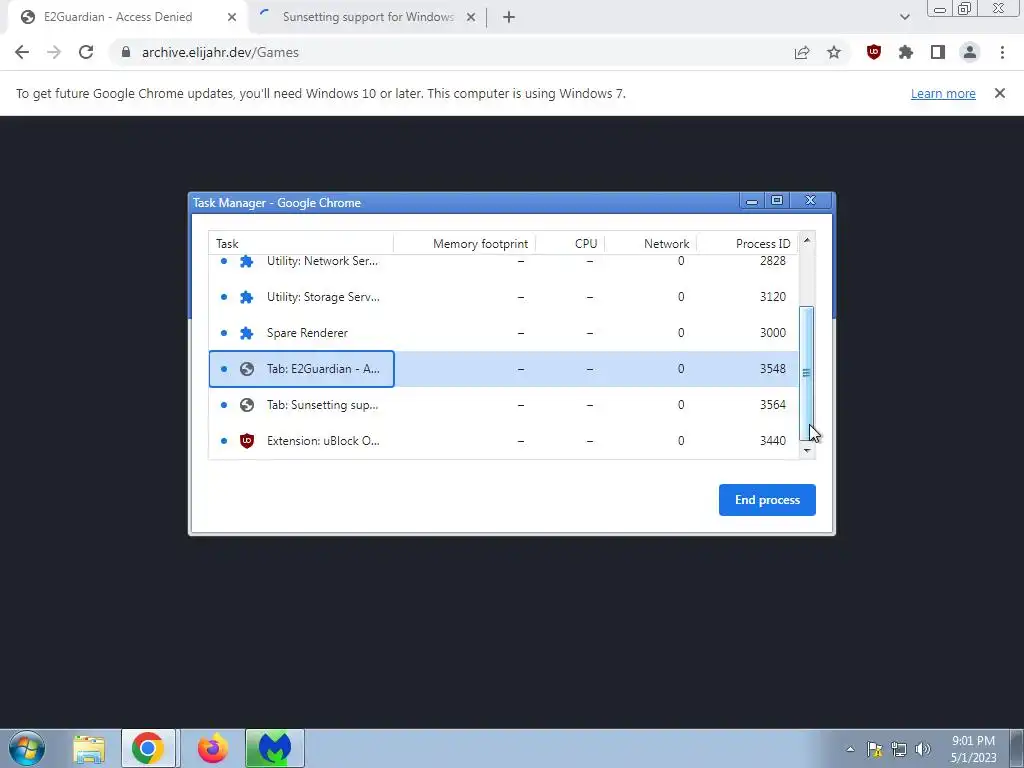
Task: Open Windows Explorer from the taskbar
Action: click(89, 748)
